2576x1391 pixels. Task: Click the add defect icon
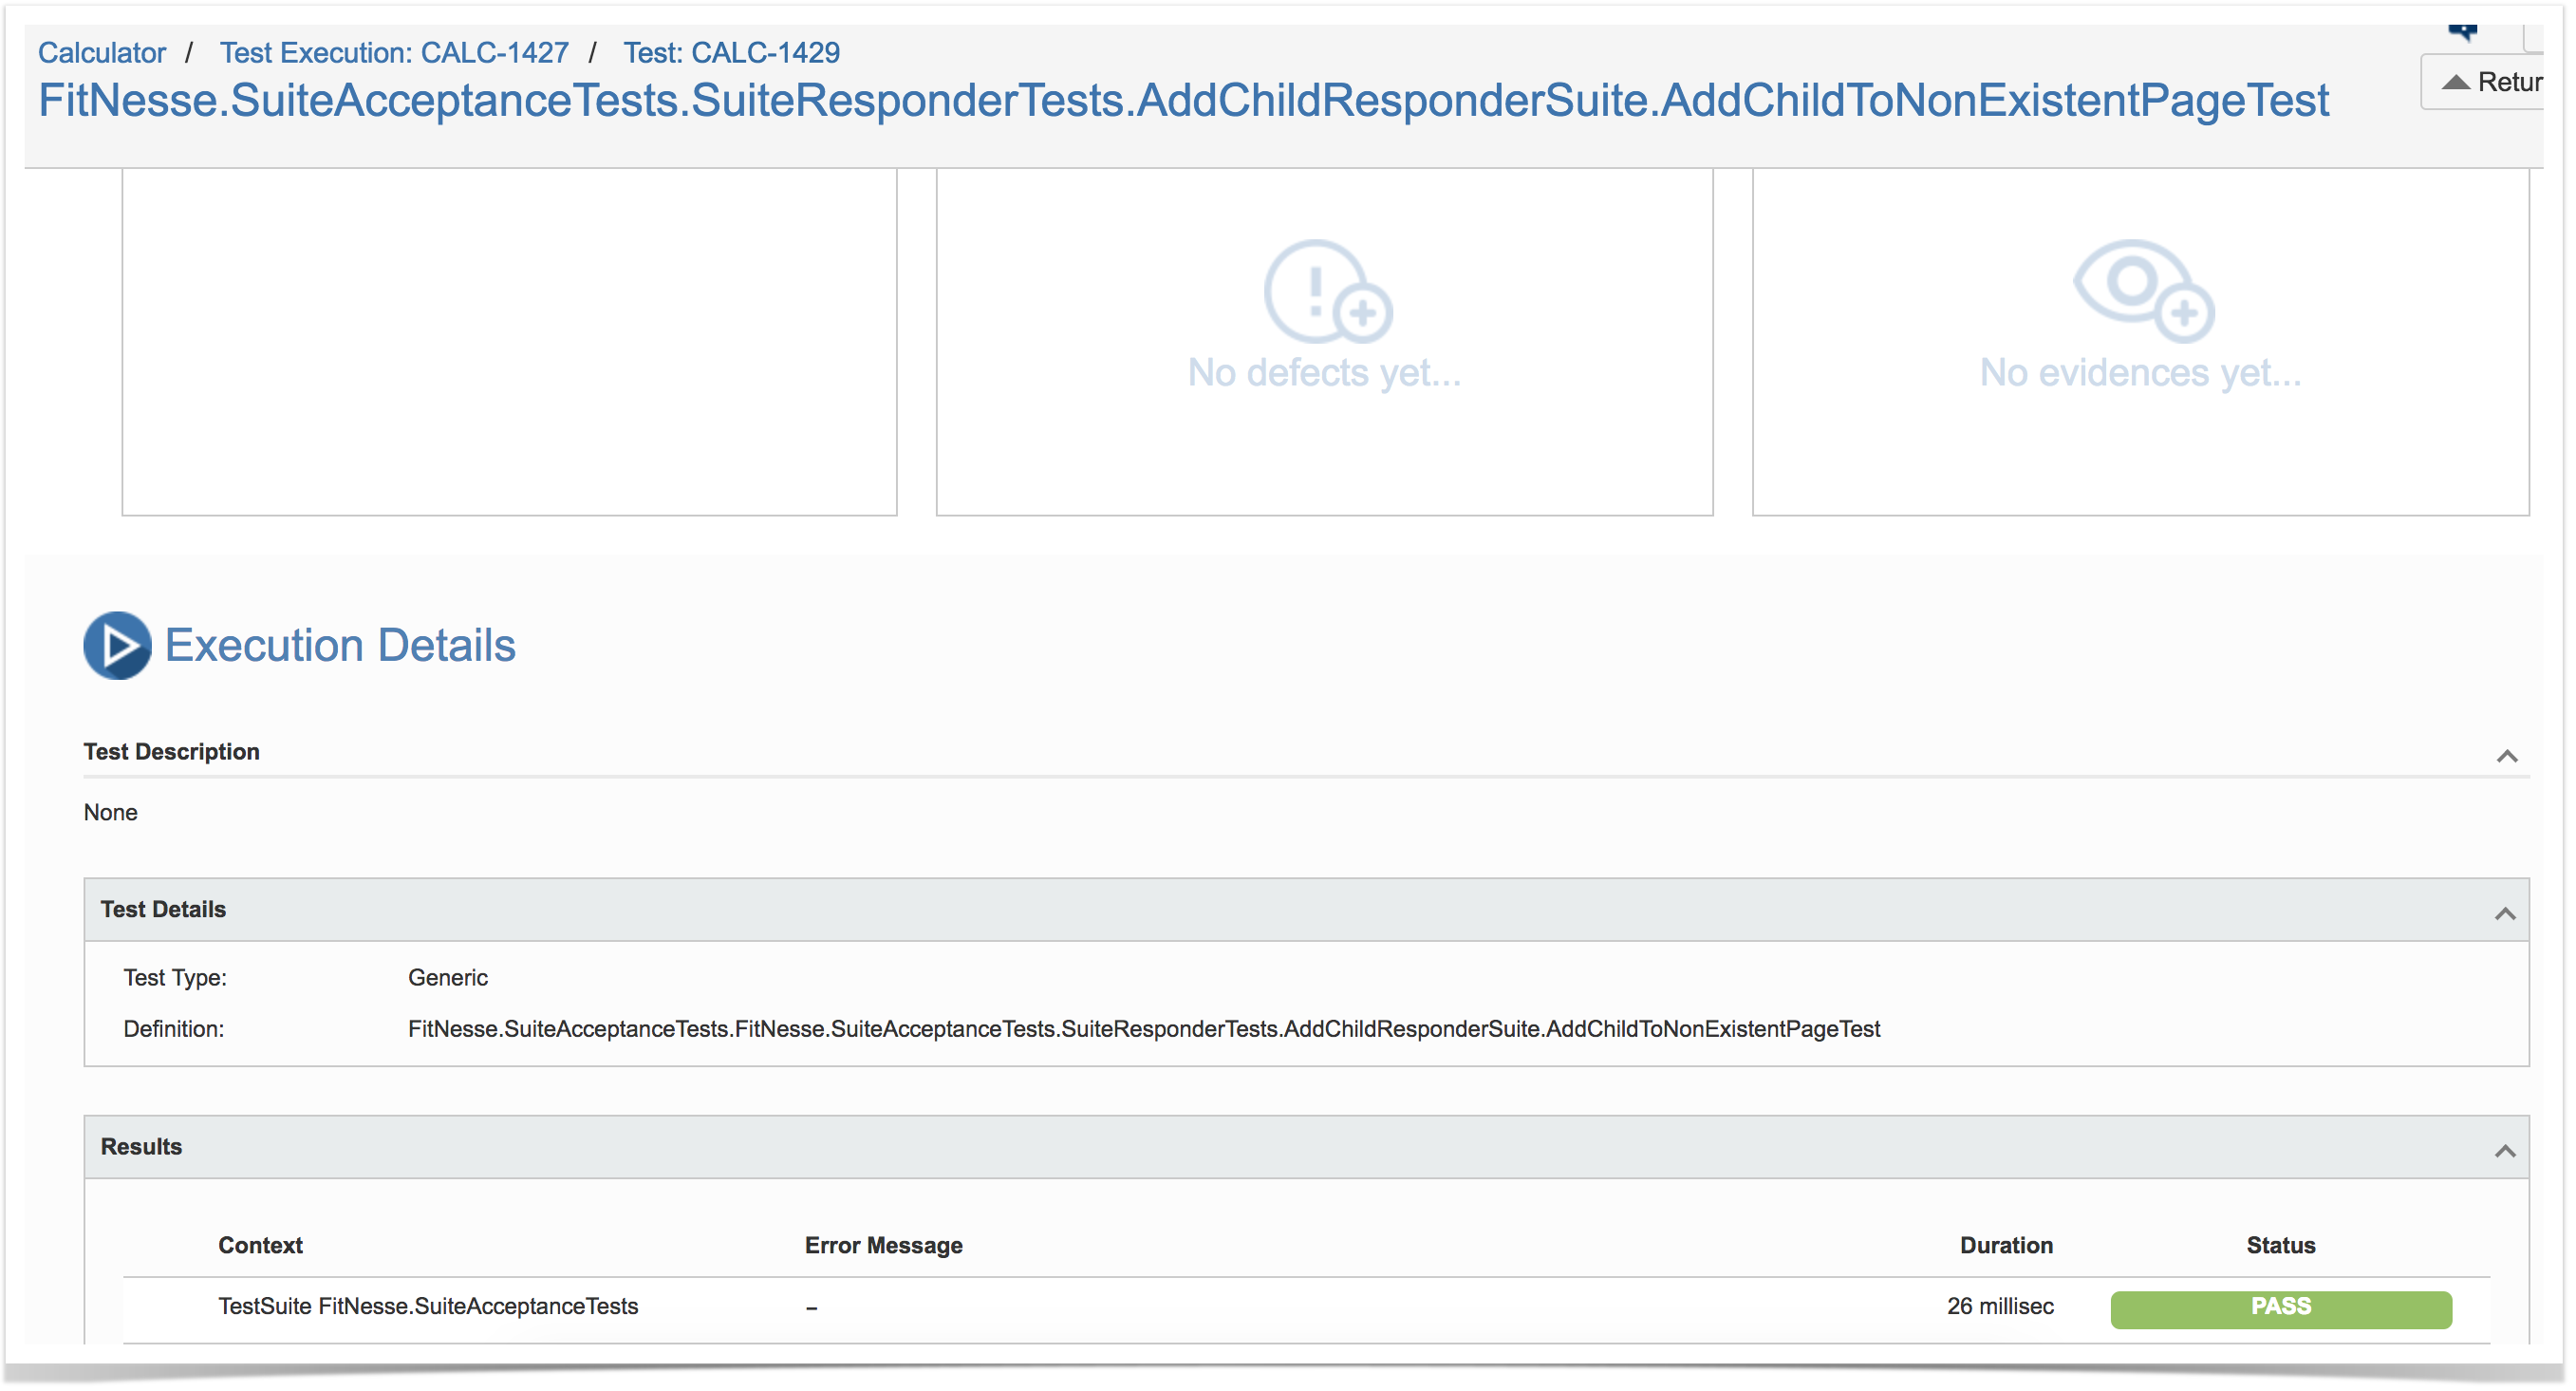(x=1328, y=291)
